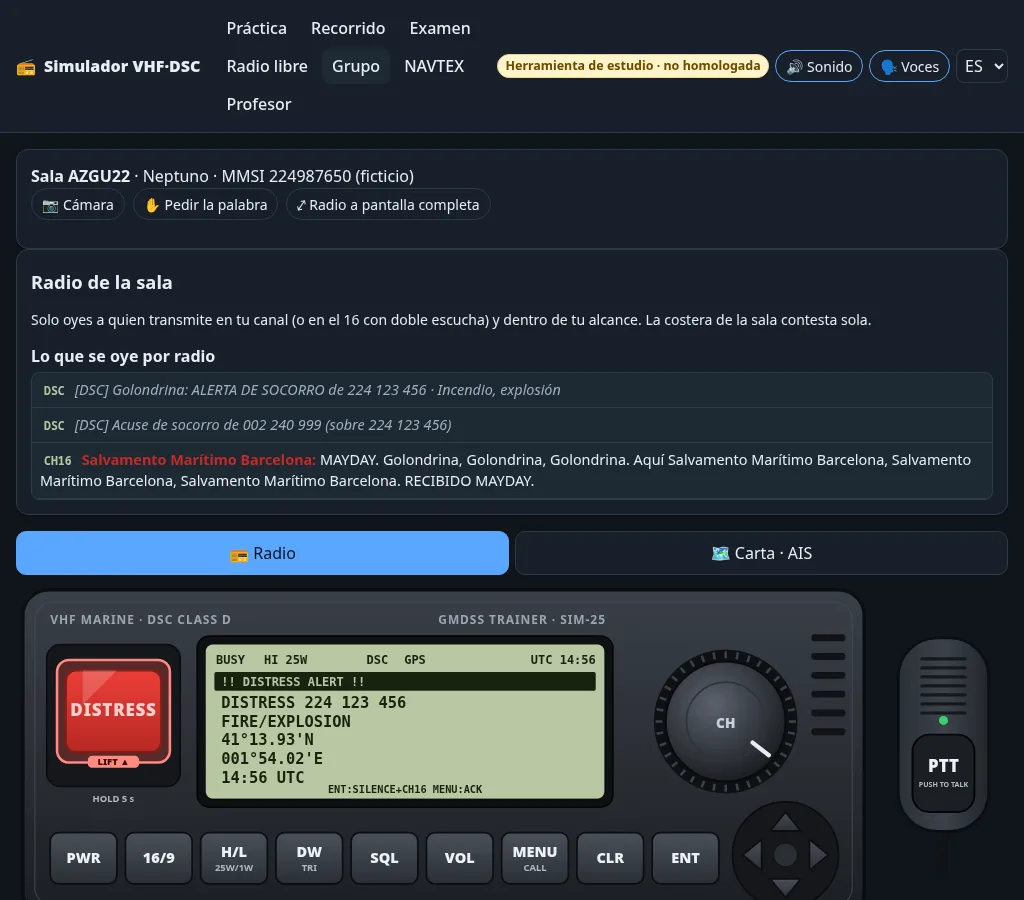Click the DSC Golondrina ALERTA DE SOCORRO log entry
This screenshot has width=1024, height=900.
pyautogui.click(x=512, y=391)
